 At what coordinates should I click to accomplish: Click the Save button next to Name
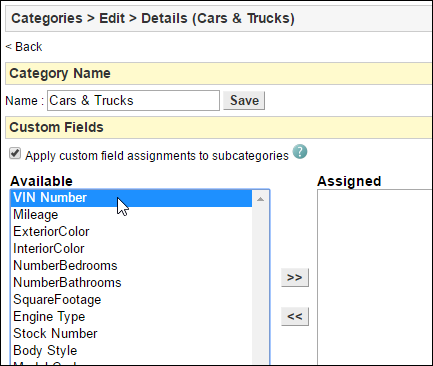tap(244, 100)
